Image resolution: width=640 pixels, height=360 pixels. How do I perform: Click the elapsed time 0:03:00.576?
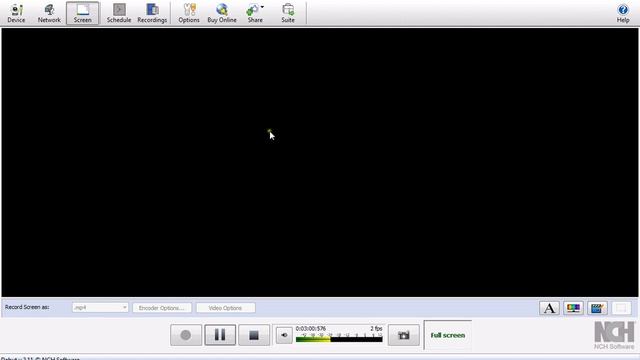pyautogui.click(x=311, y=329)
